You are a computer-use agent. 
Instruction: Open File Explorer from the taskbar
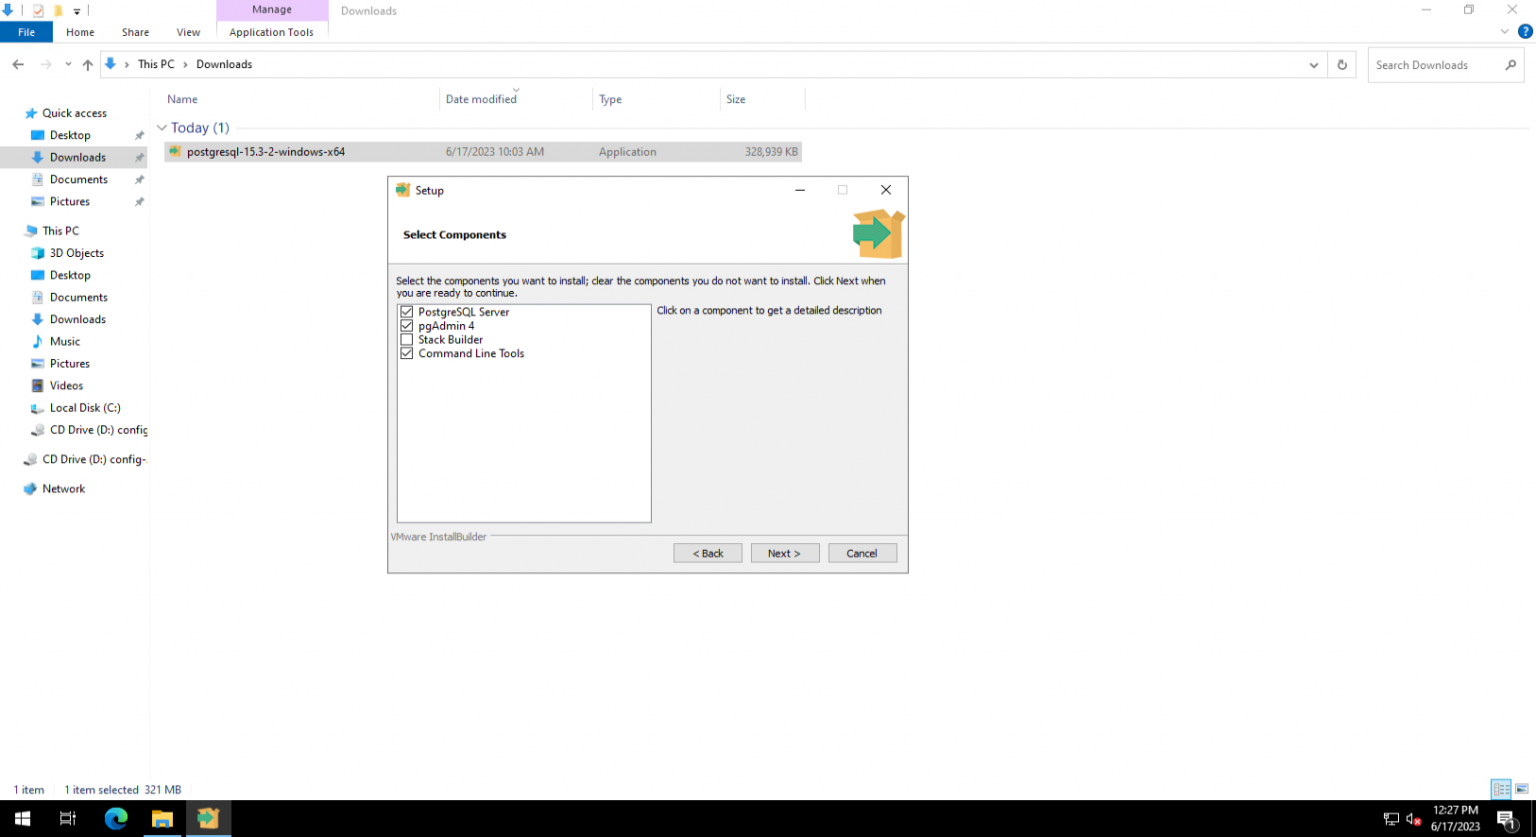pos(162,818)
